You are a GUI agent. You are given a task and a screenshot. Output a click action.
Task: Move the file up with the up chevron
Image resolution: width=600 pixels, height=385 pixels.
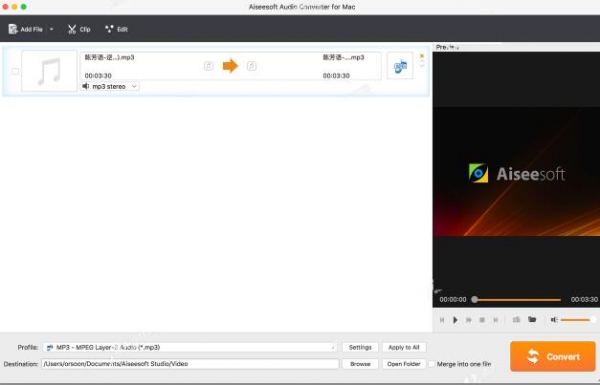point(422,61)
